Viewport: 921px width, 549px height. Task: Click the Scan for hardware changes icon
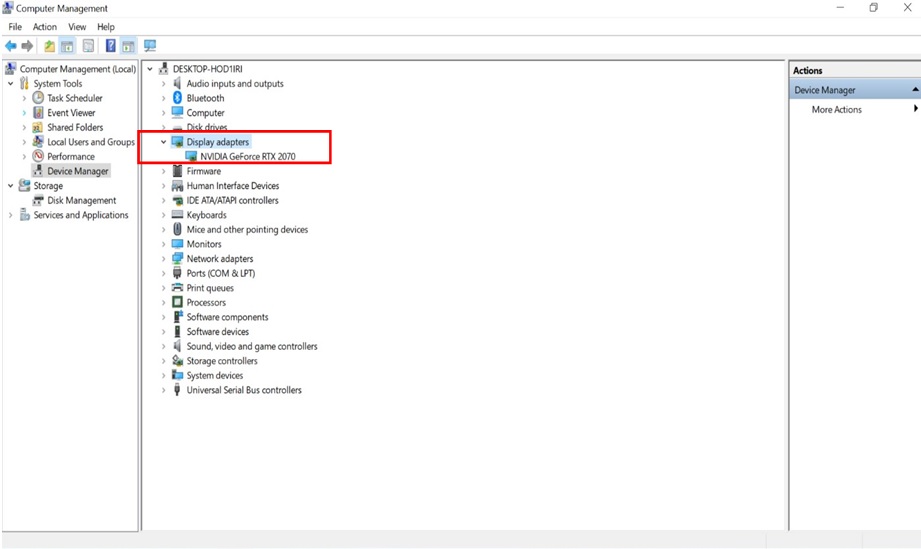[150, 46]
